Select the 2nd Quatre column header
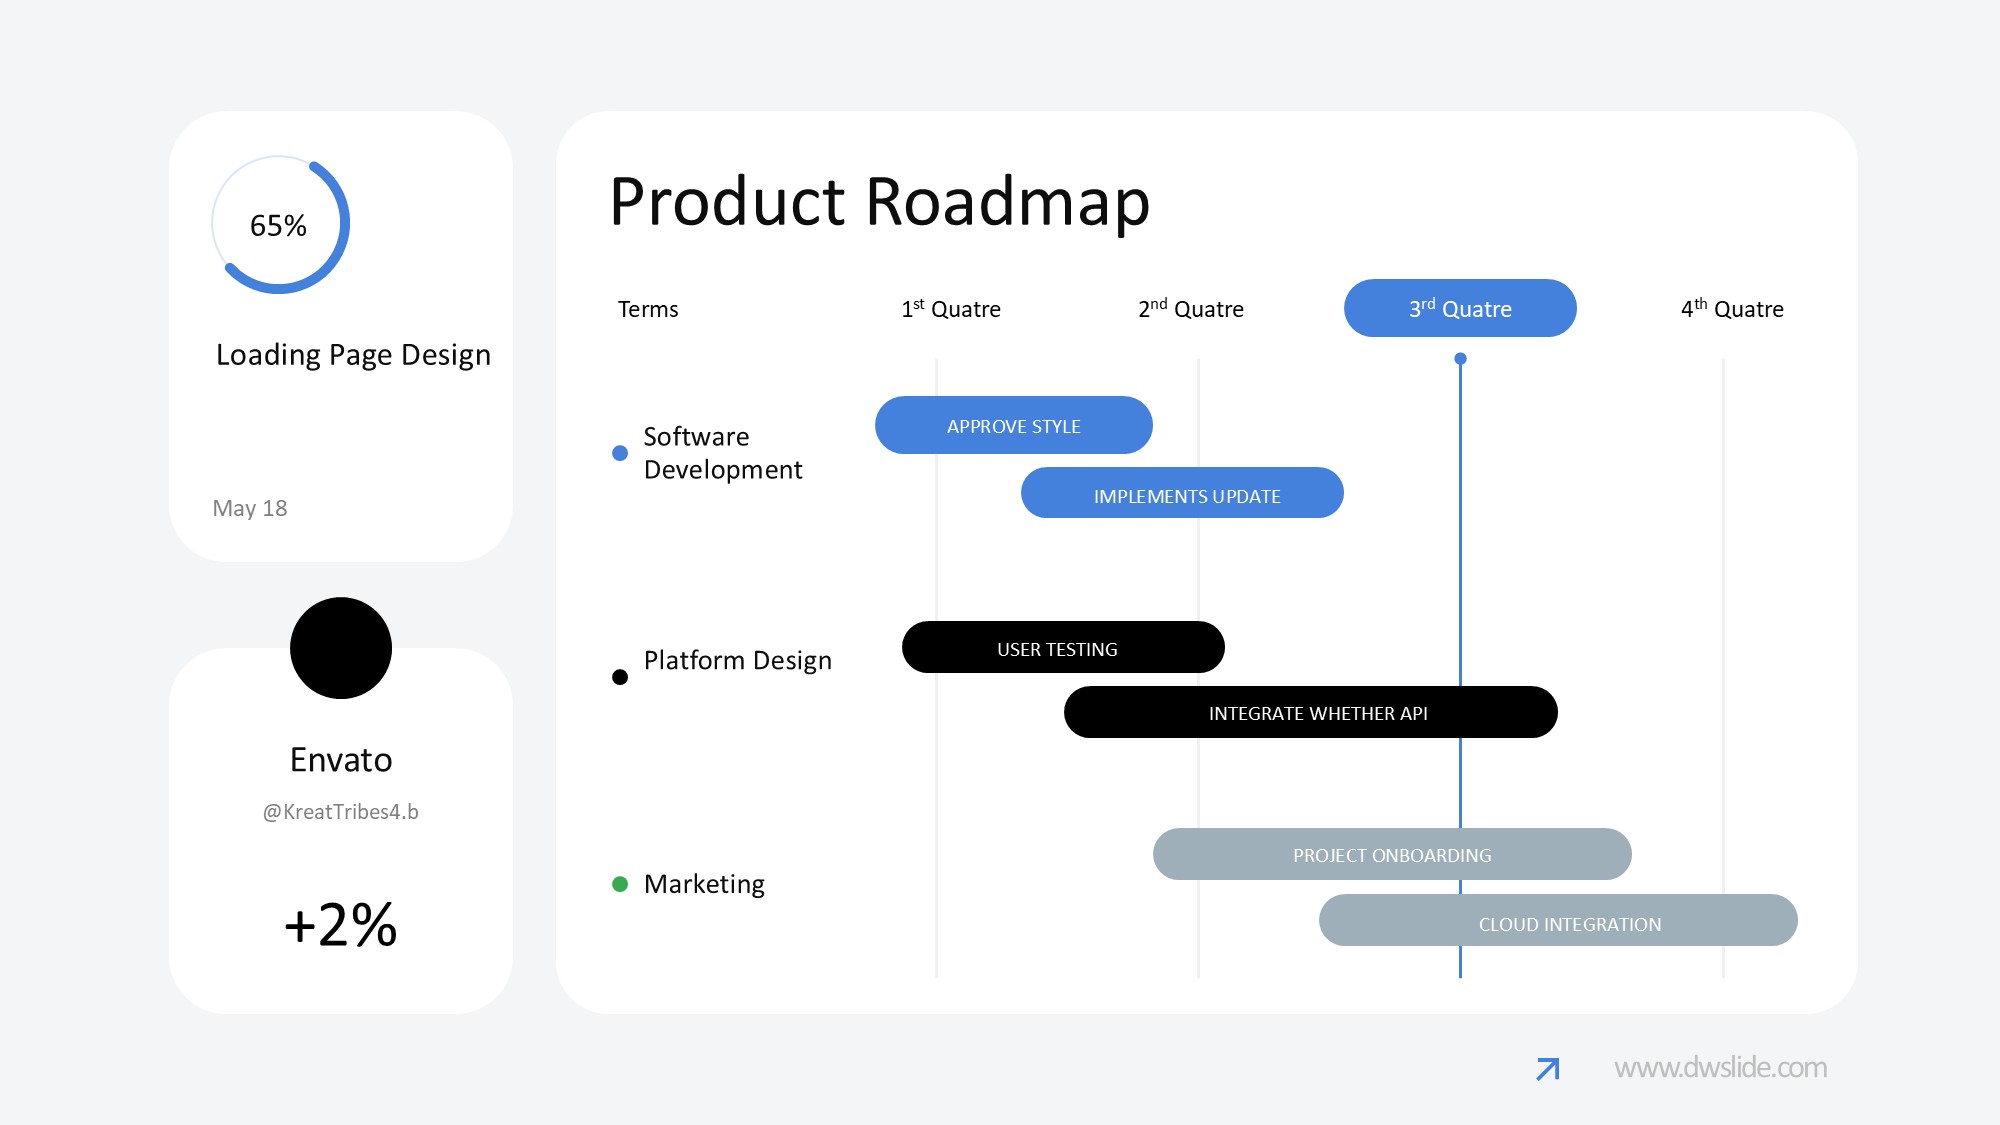 tap(1191, 309)
